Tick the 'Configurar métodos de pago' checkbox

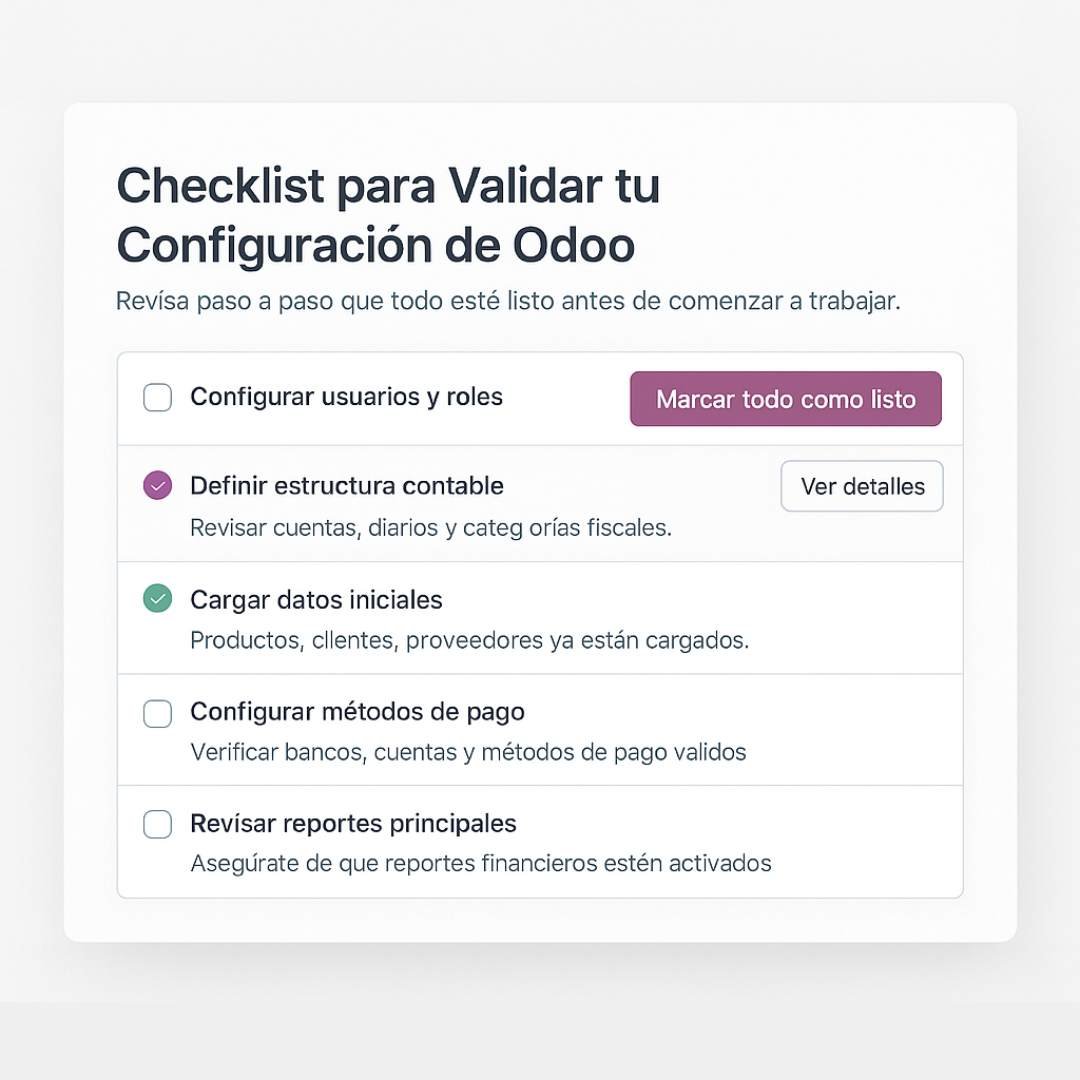pyautogui.click(x=157, y=713)
